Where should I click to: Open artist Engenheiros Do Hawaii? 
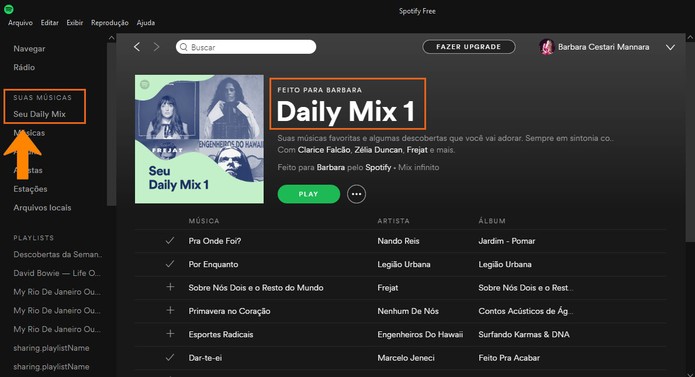tap(420, 334)
